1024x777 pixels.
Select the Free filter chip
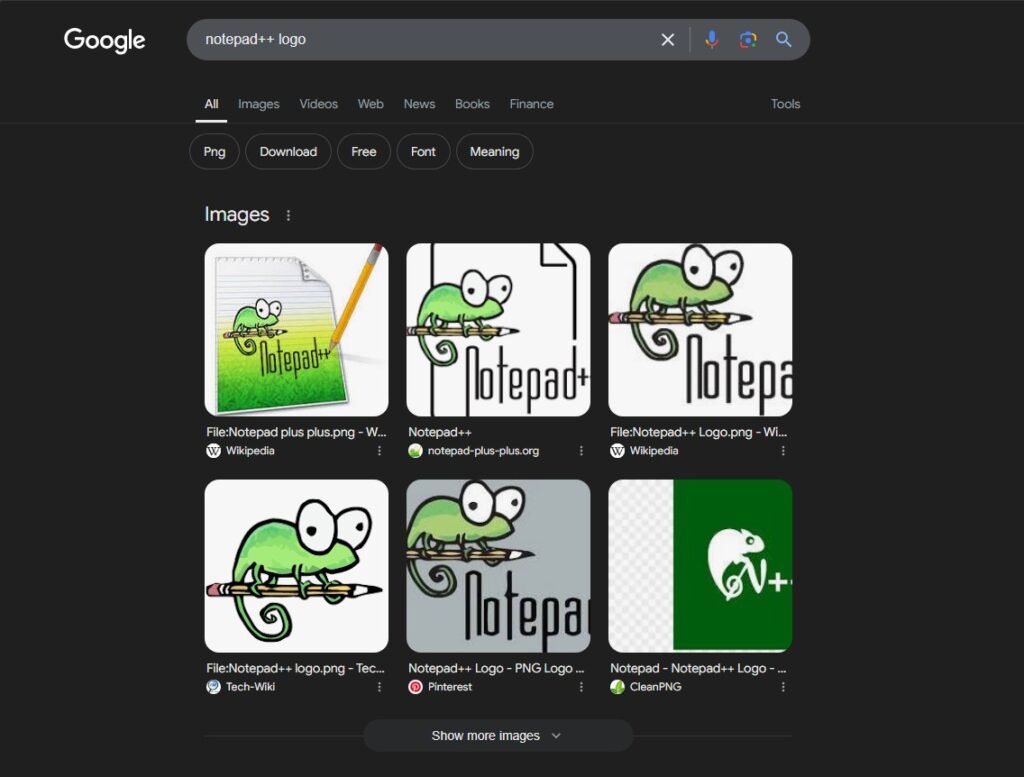(x=364, y=152)
